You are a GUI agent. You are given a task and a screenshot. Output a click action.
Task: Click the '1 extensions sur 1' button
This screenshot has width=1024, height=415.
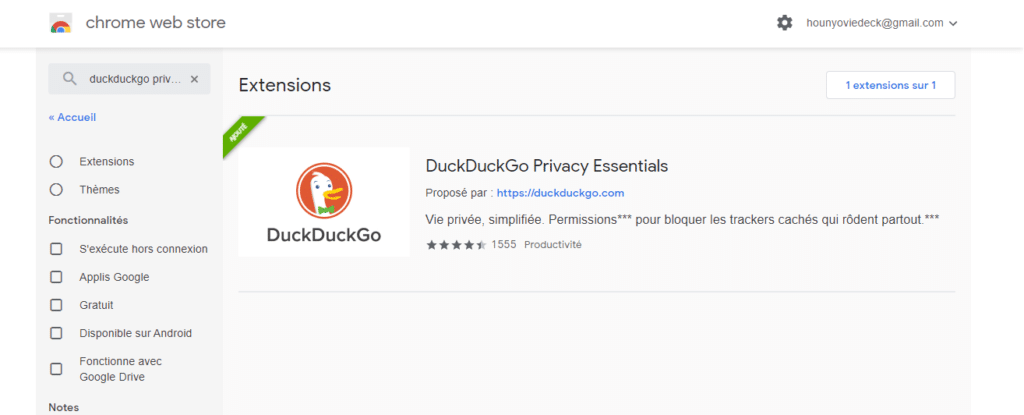tap(890, 85)
